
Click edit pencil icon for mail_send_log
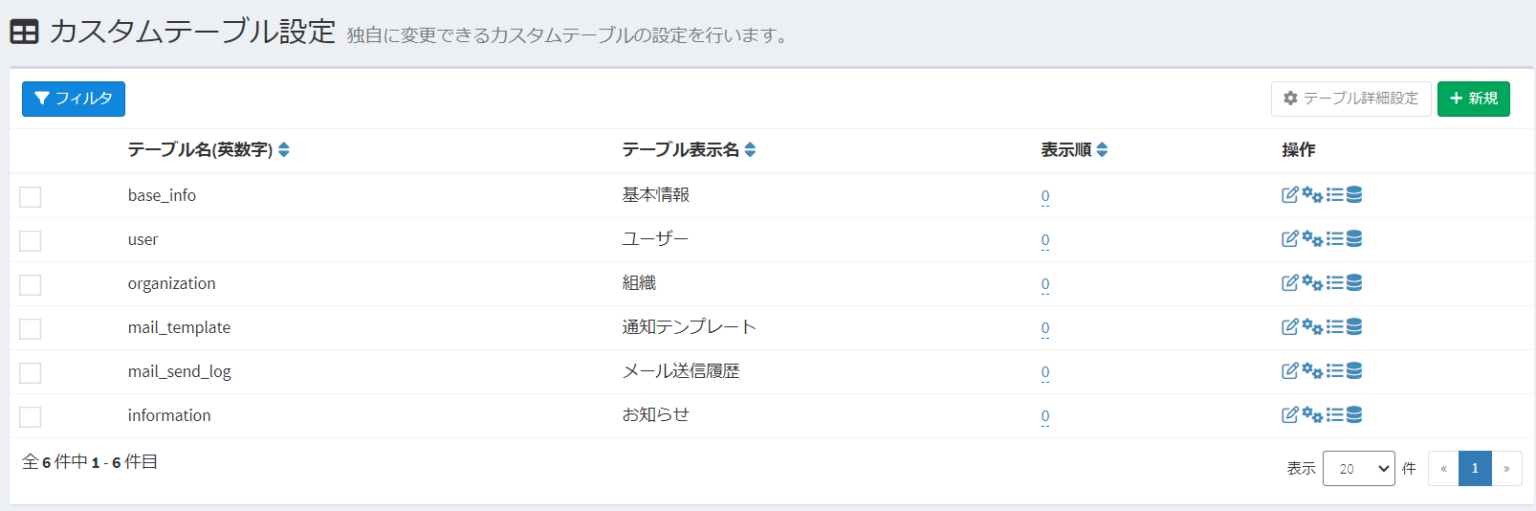click(1290, 371)
